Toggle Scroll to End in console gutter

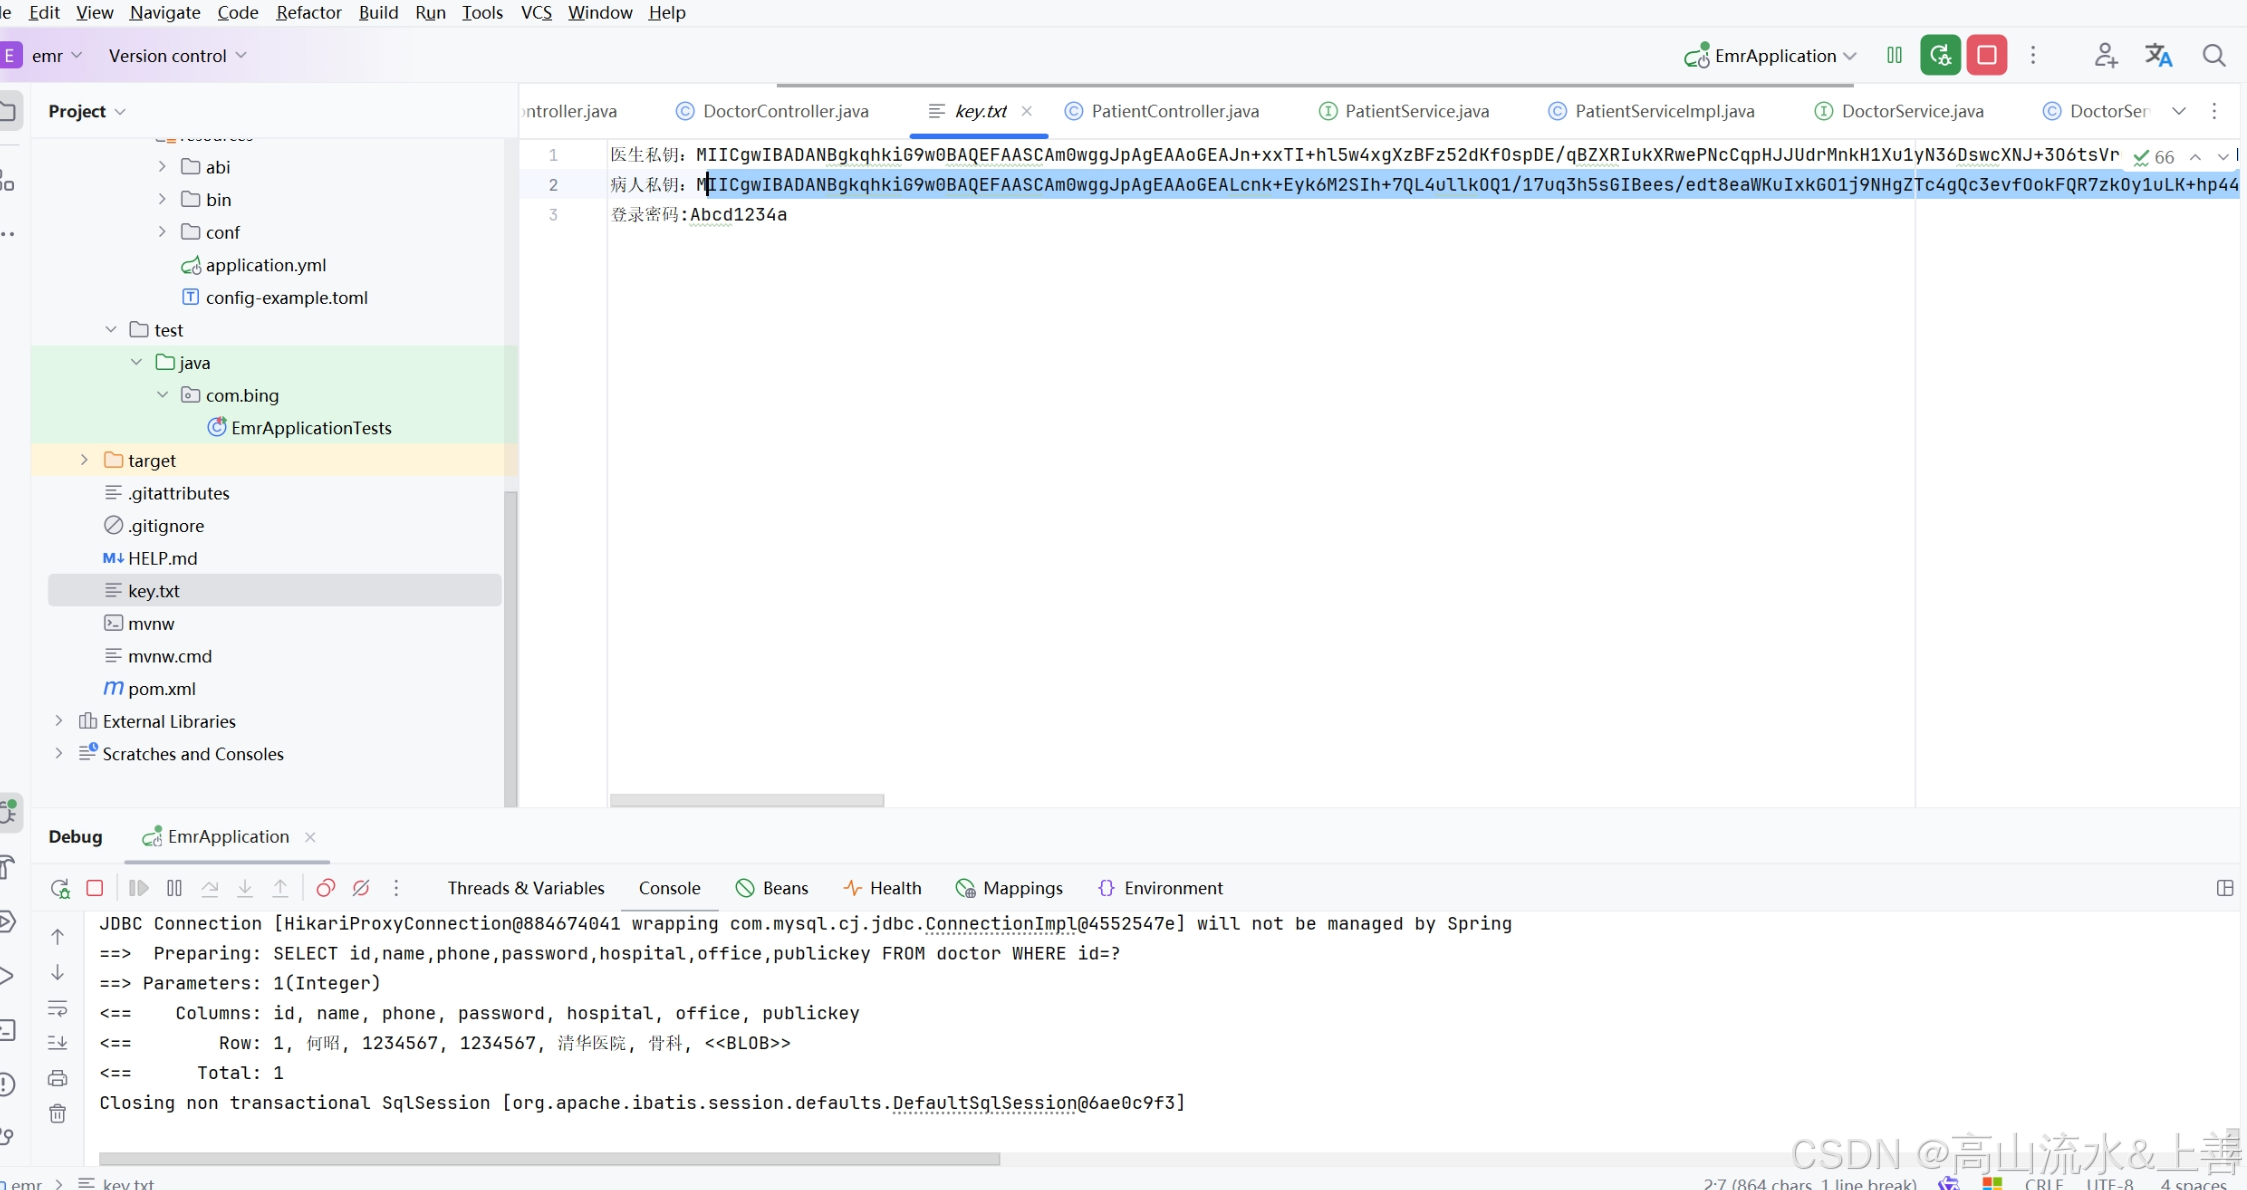coord(58,1043)
